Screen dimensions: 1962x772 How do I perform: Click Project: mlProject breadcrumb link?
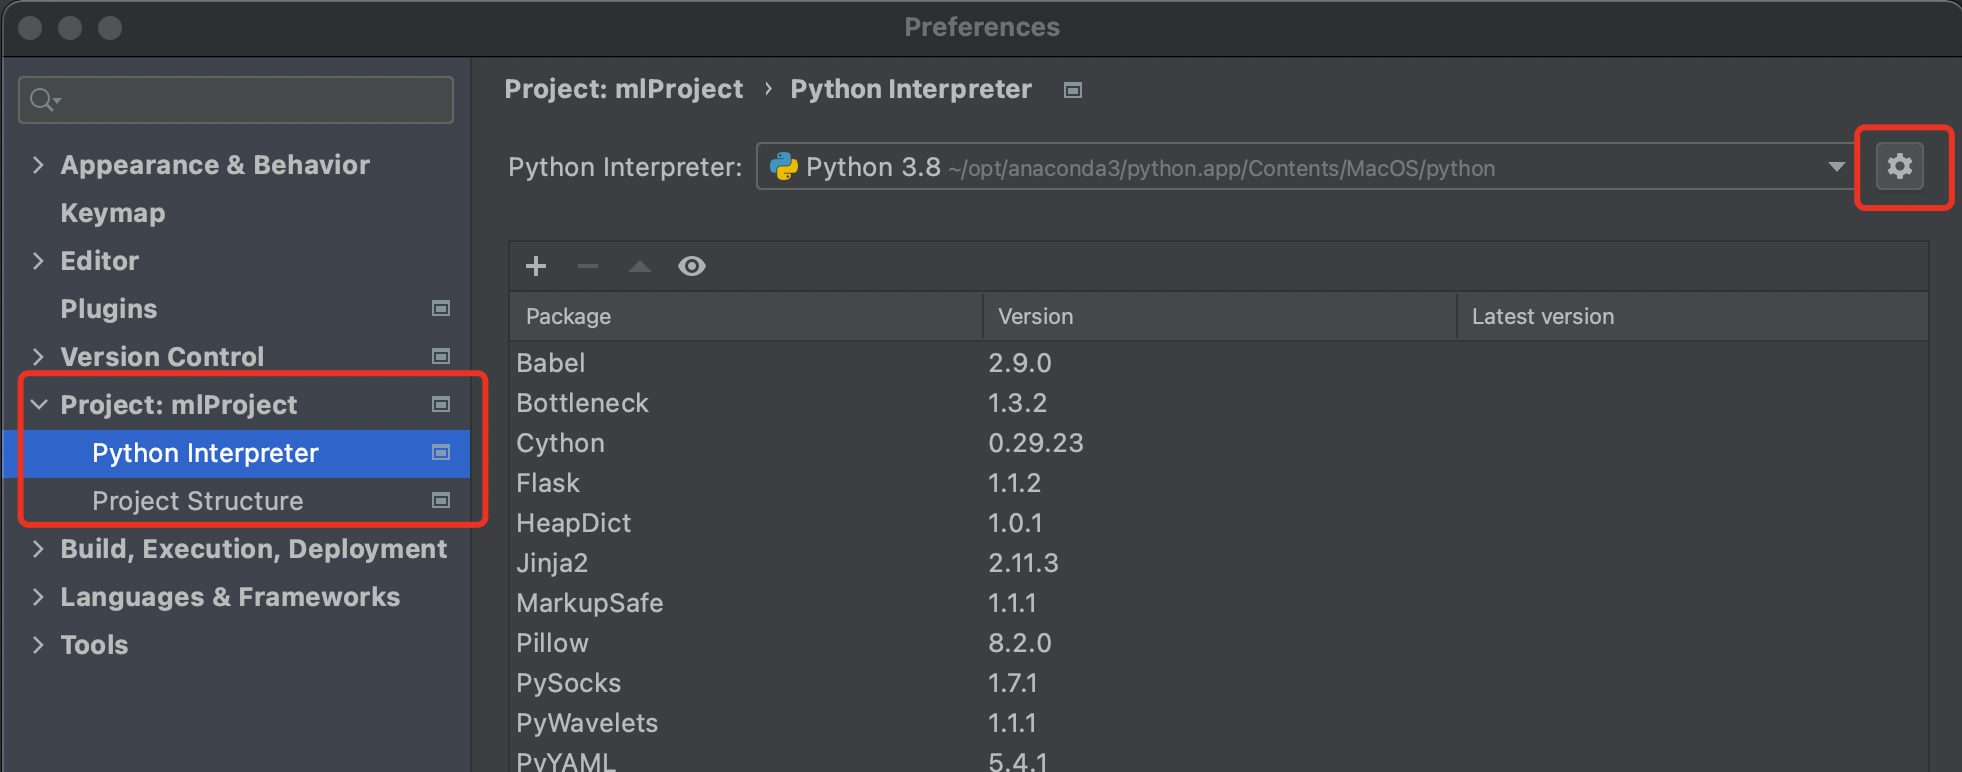point(623,89)
